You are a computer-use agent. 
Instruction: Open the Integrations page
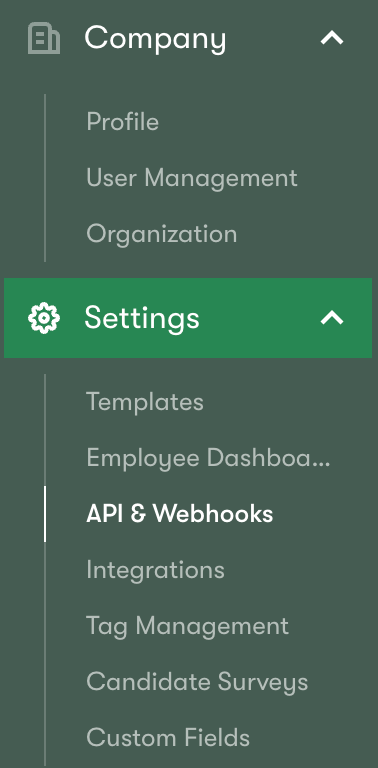(x=155, y=571)
